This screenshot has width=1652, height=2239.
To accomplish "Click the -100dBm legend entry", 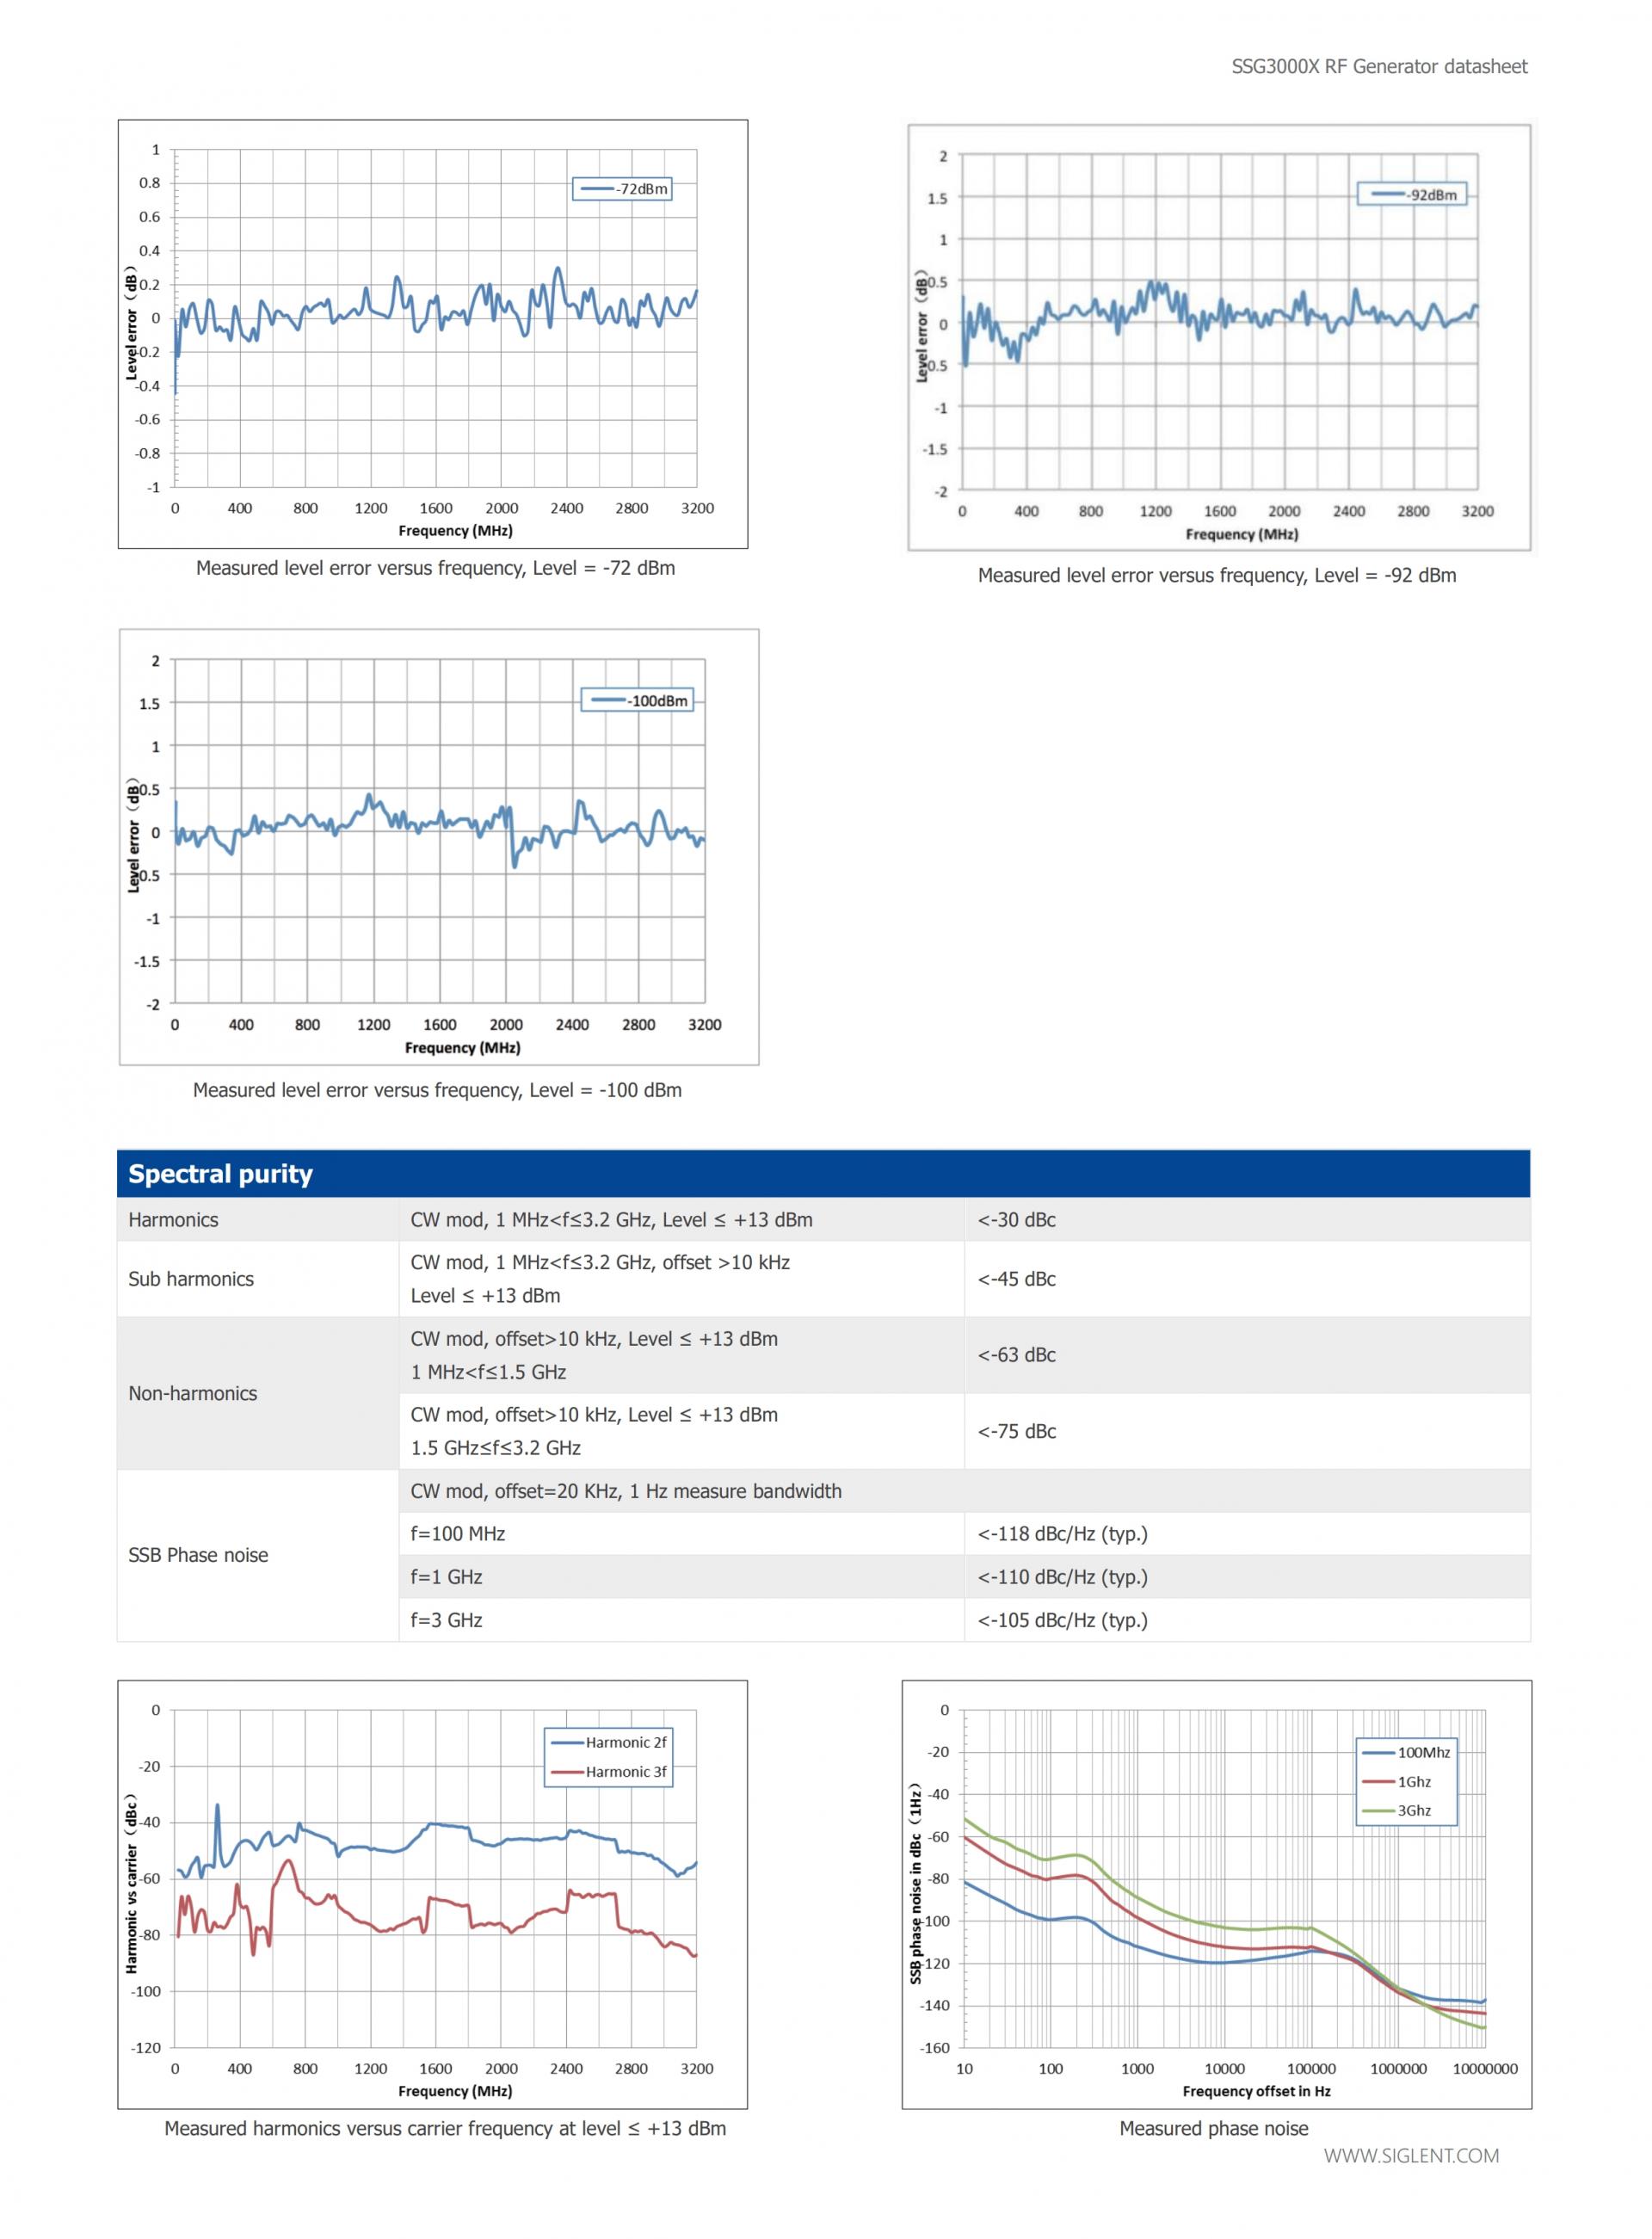I will click(638, 701).
